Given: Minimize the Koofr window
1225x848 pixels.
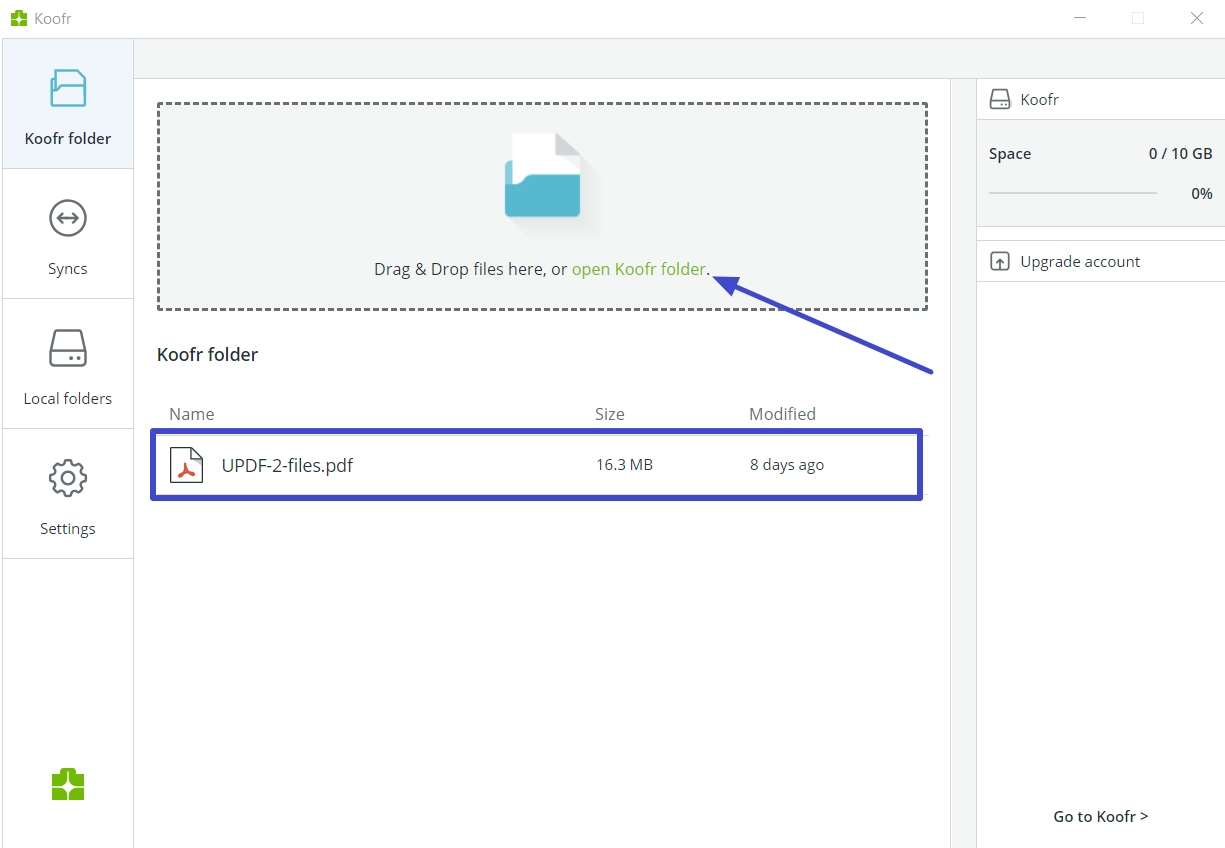Looking at the screenshot, I should pyautogui.click(x=1080, y=18).
